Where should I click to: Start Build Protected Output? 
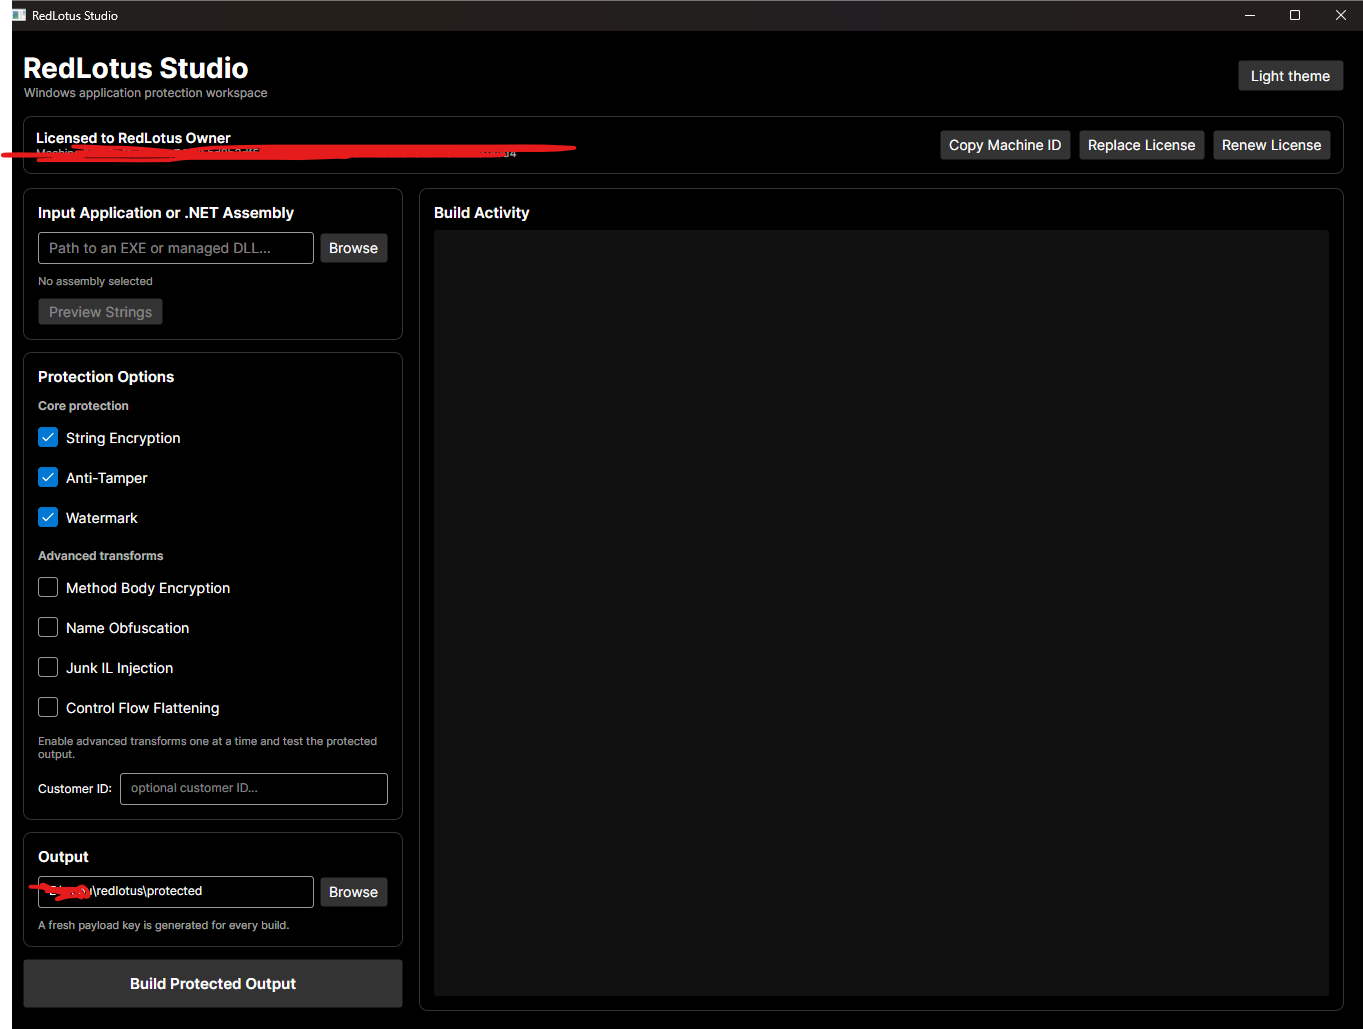tap(213, 984)
